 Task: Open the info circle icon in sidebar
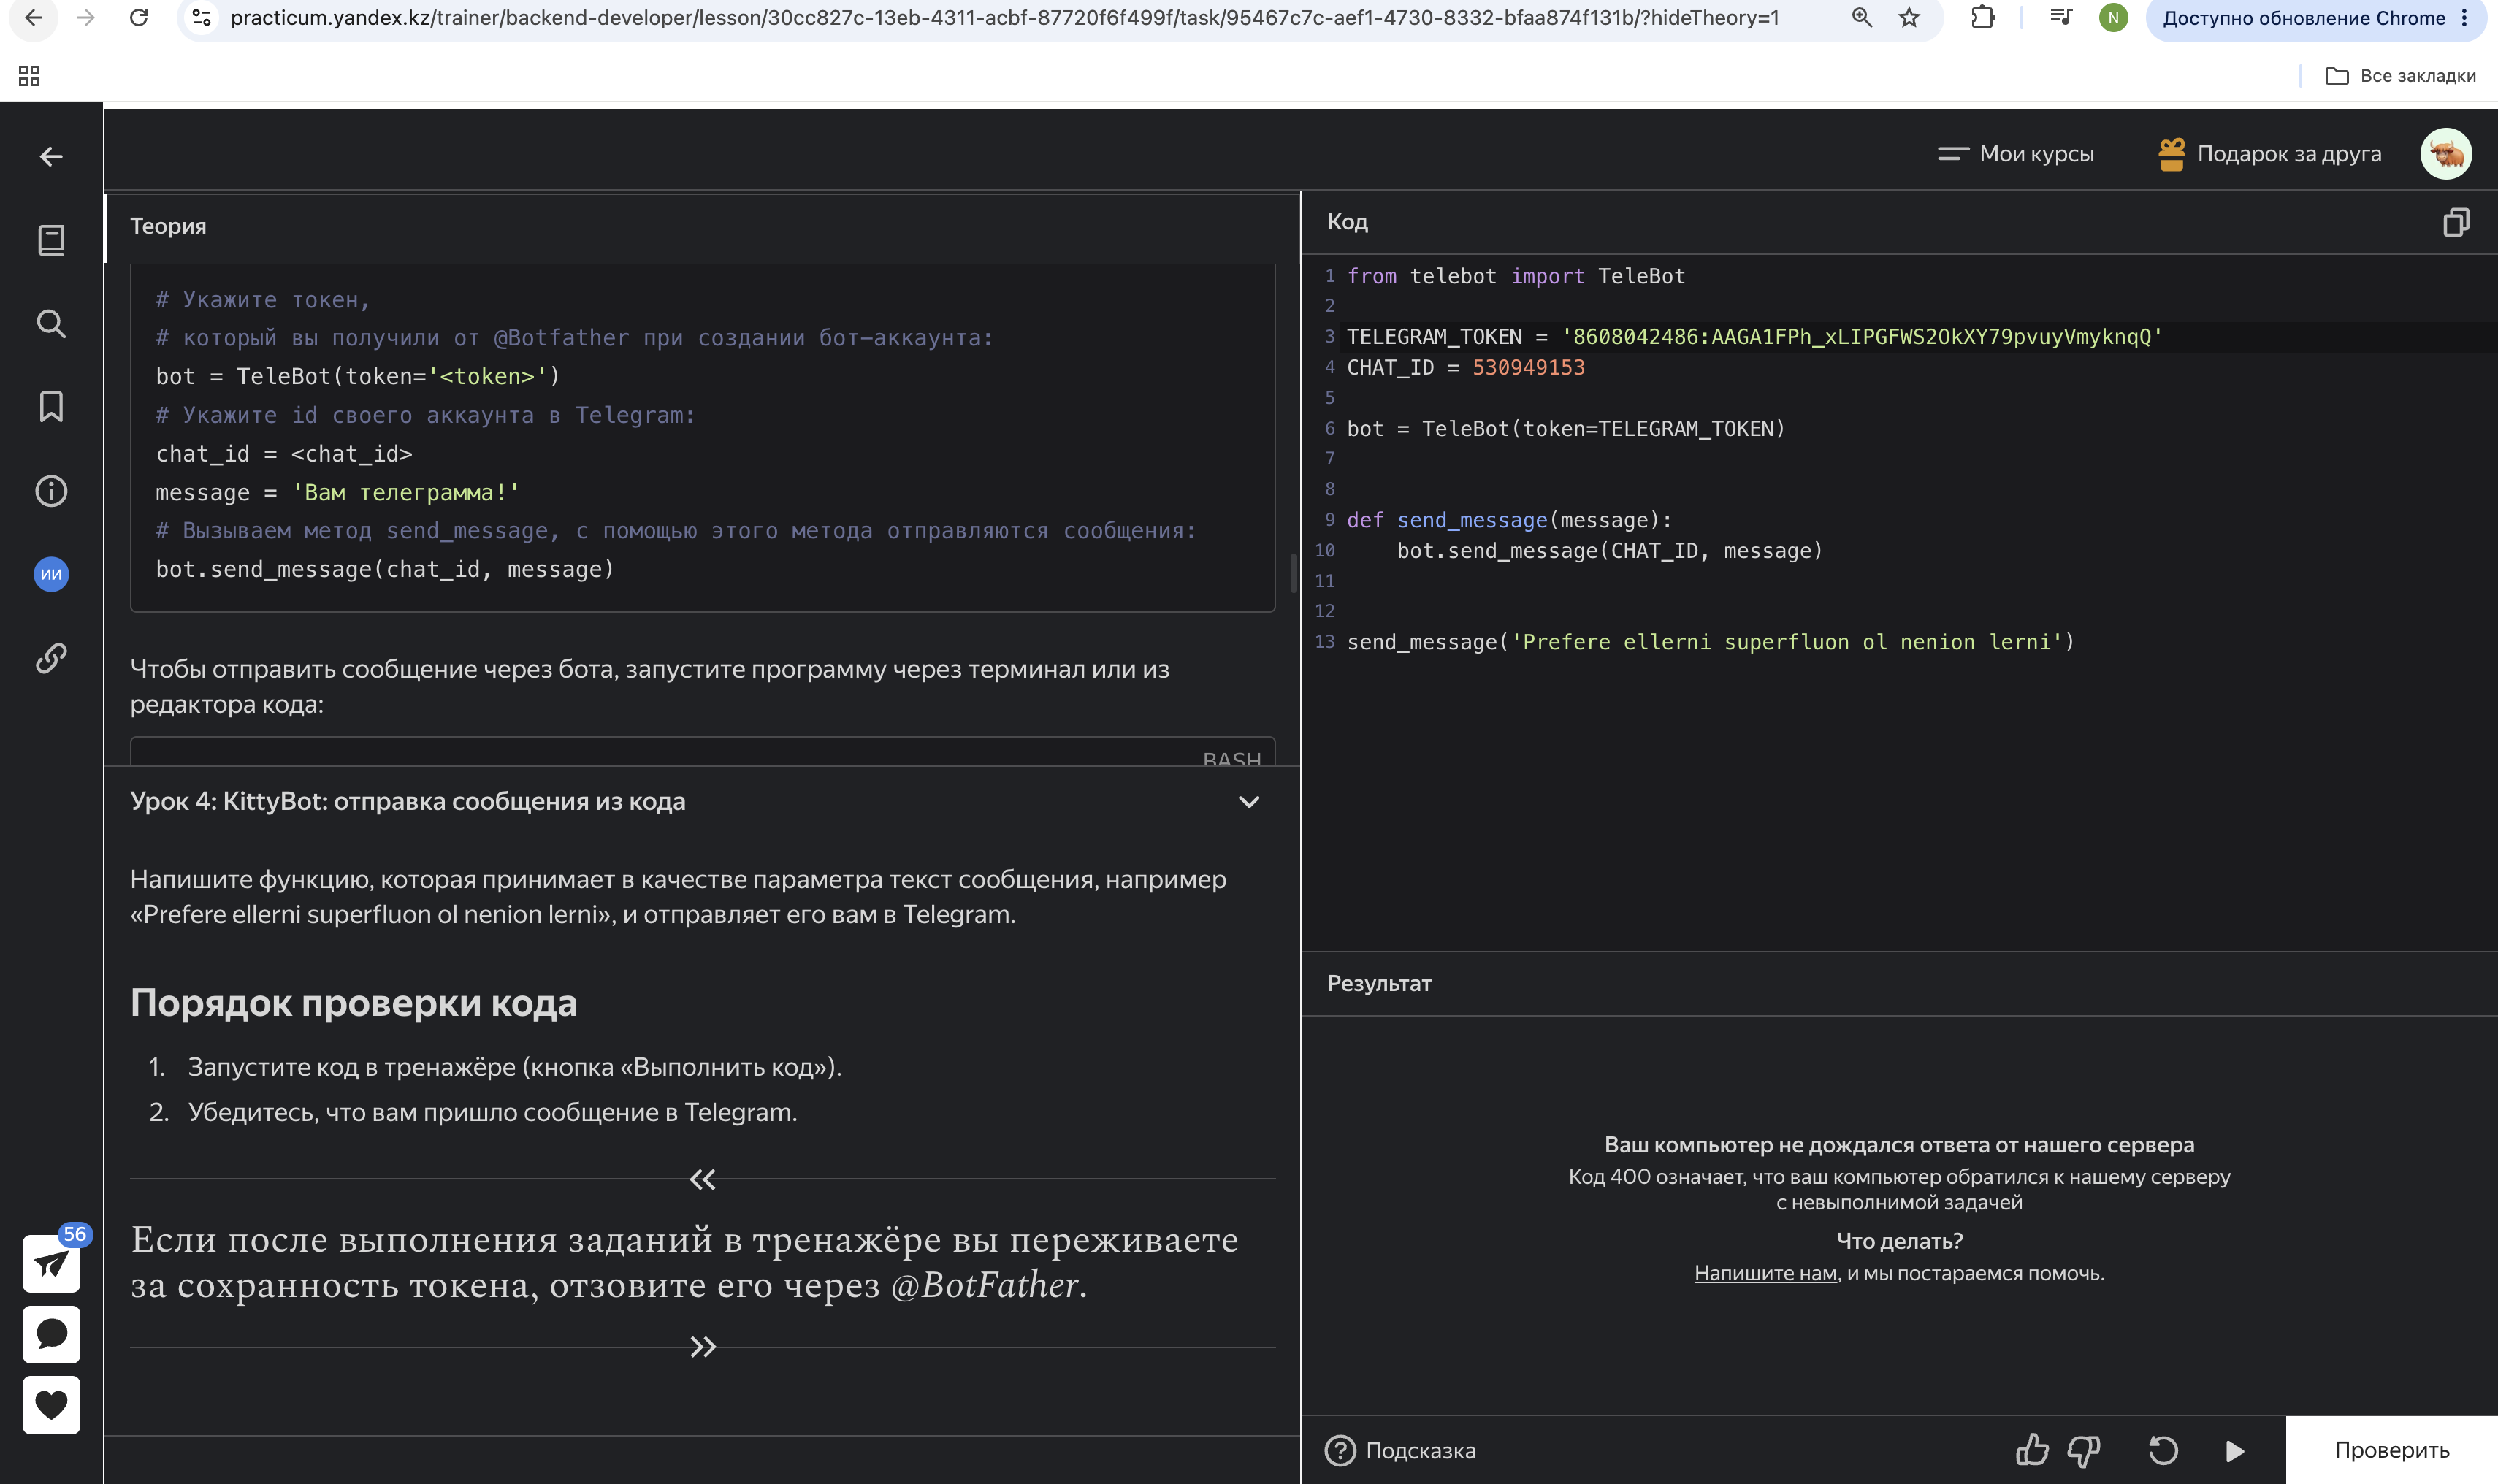(51, 491)
